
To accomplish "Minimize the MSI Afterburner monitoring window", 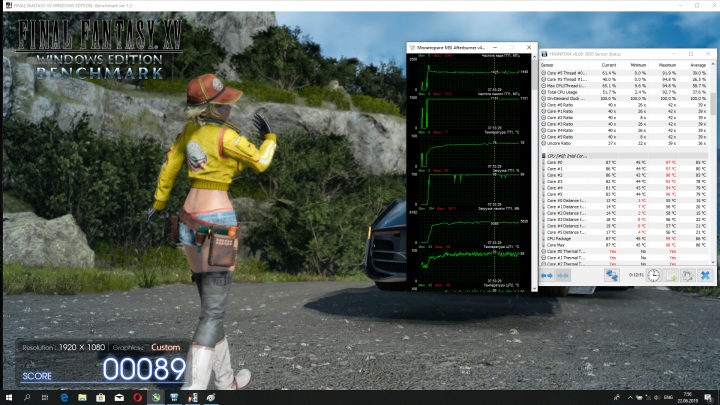I will click(x=495, y=47).
